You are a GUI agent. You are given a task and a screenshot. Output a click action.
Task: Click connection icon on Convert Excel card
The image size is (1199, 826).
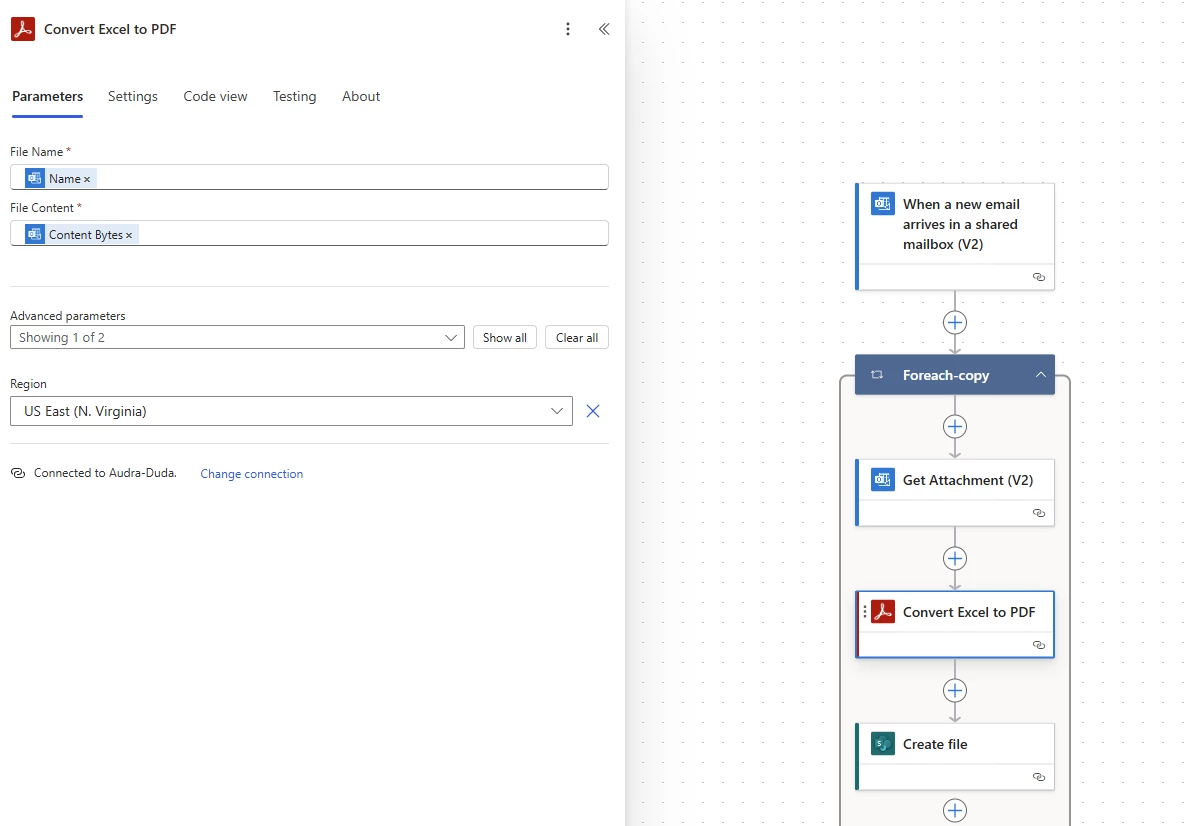(x=1038, y=645)
